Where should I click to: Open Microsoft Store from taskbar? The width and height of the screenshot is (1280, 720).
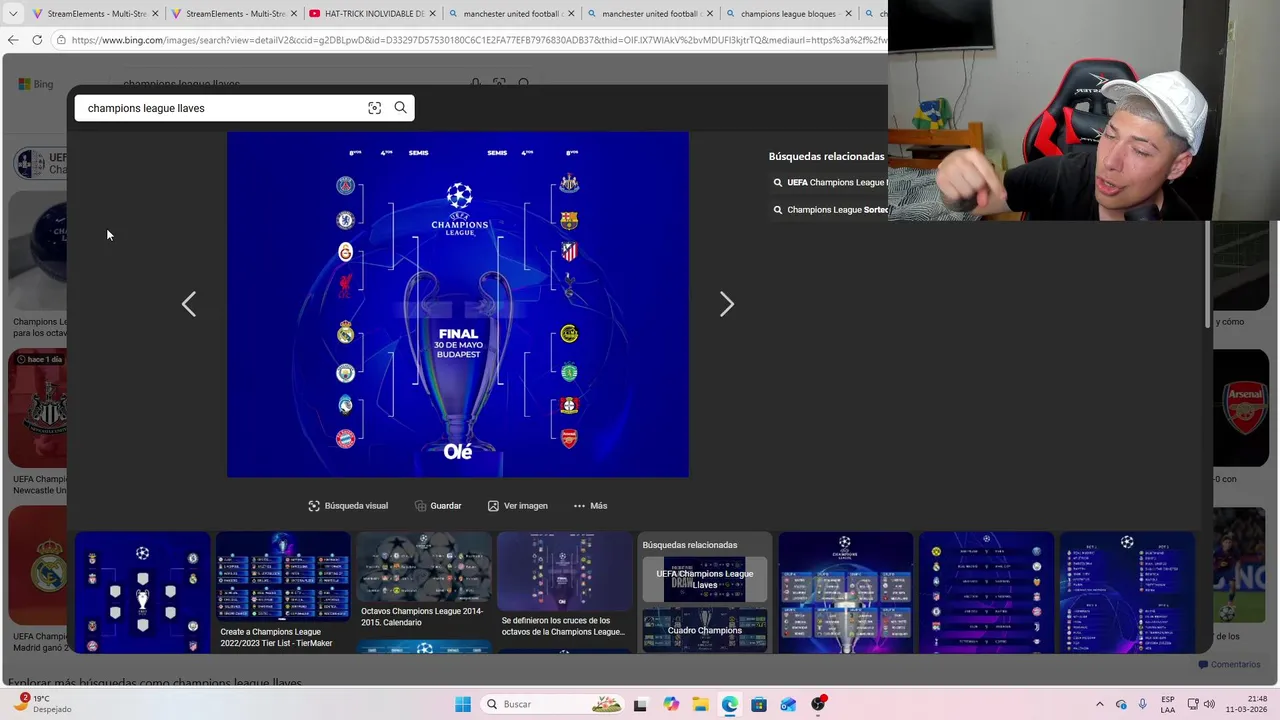point(759,704)
